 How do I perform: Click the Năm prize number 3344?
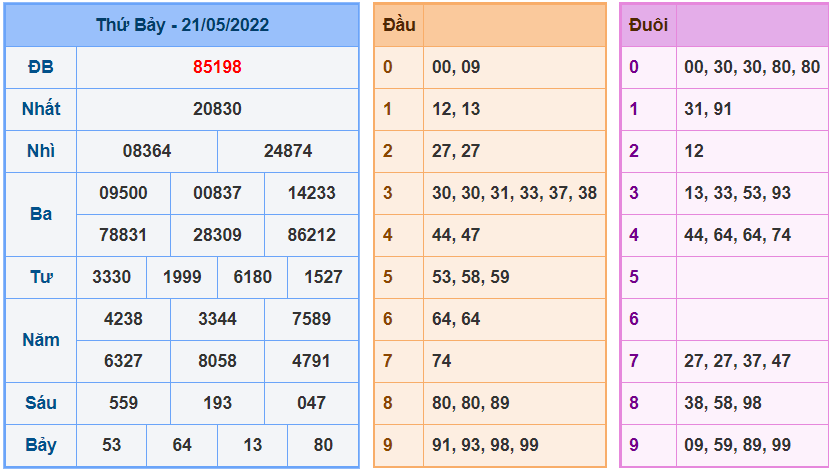pos(217,319)
